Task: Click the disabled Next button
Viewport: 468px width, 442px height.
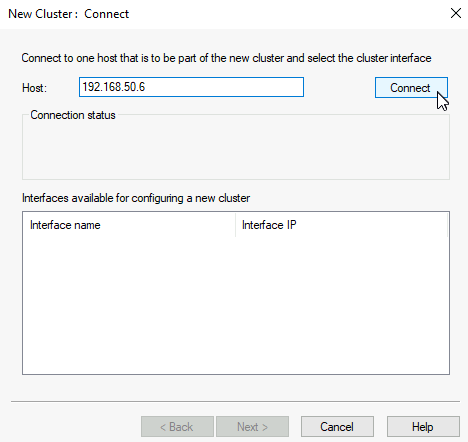Action: 252,427
